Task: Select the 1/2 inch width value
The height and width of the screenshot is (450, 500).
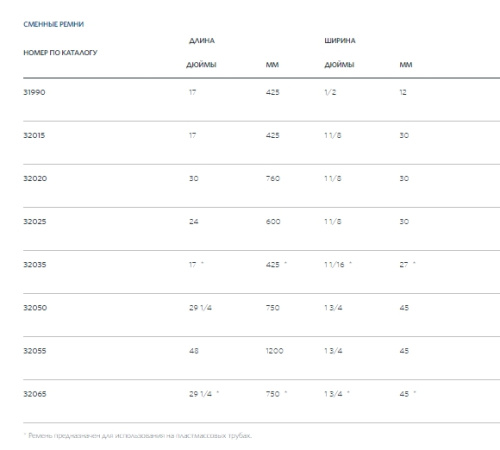Action: coord(330,92)
